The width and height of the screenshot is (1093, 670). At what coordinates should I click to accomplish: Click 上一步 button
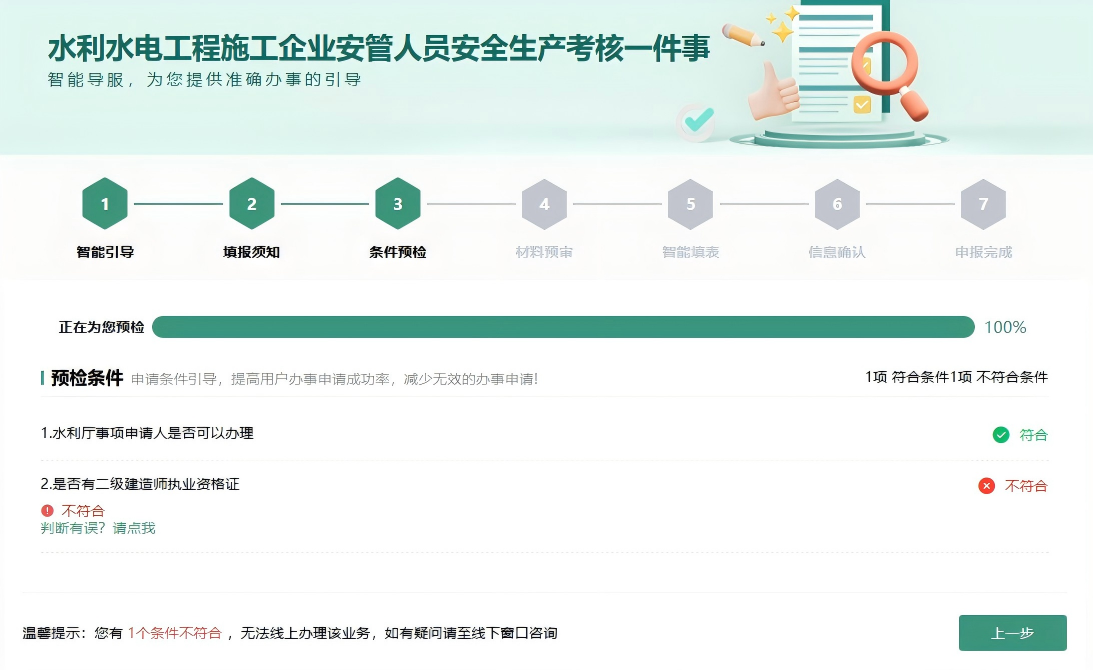pos(1012,633)
